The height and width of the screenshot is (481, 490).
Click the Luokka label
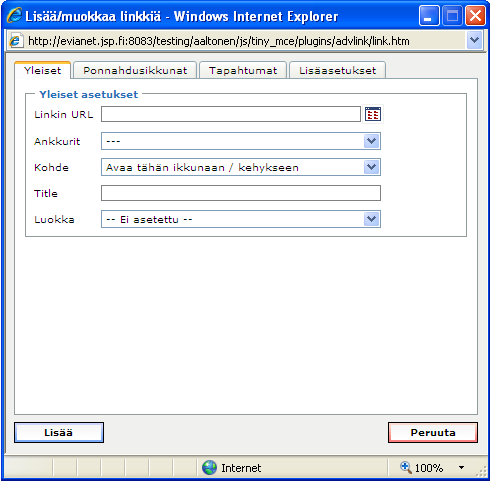click(54, 219)
